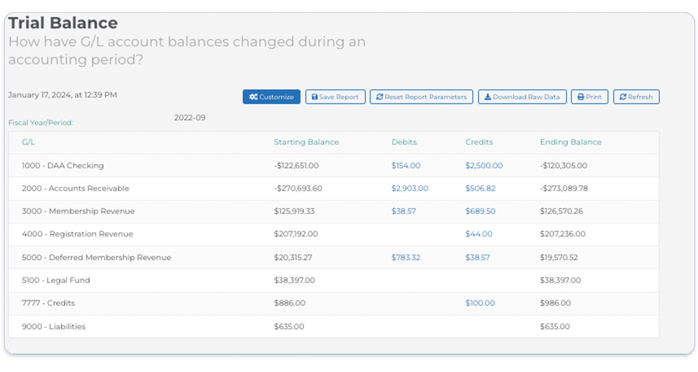Open the $689.50 credit for Membership Revenue

coord(480,211)
